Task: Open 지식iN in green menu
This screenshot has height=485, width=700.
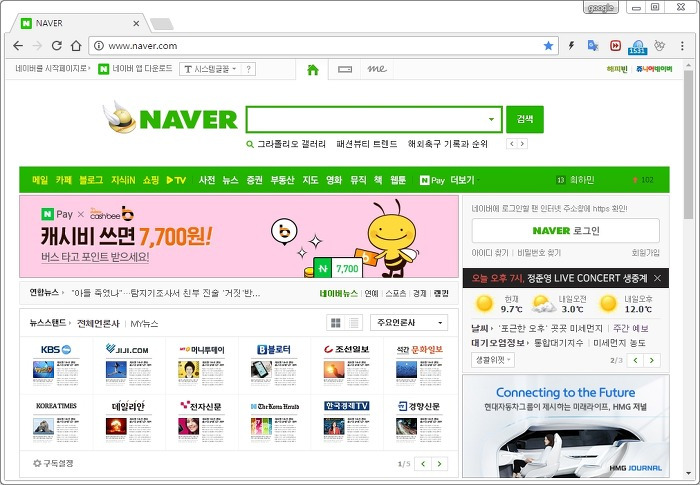Action: click(123, 180)
